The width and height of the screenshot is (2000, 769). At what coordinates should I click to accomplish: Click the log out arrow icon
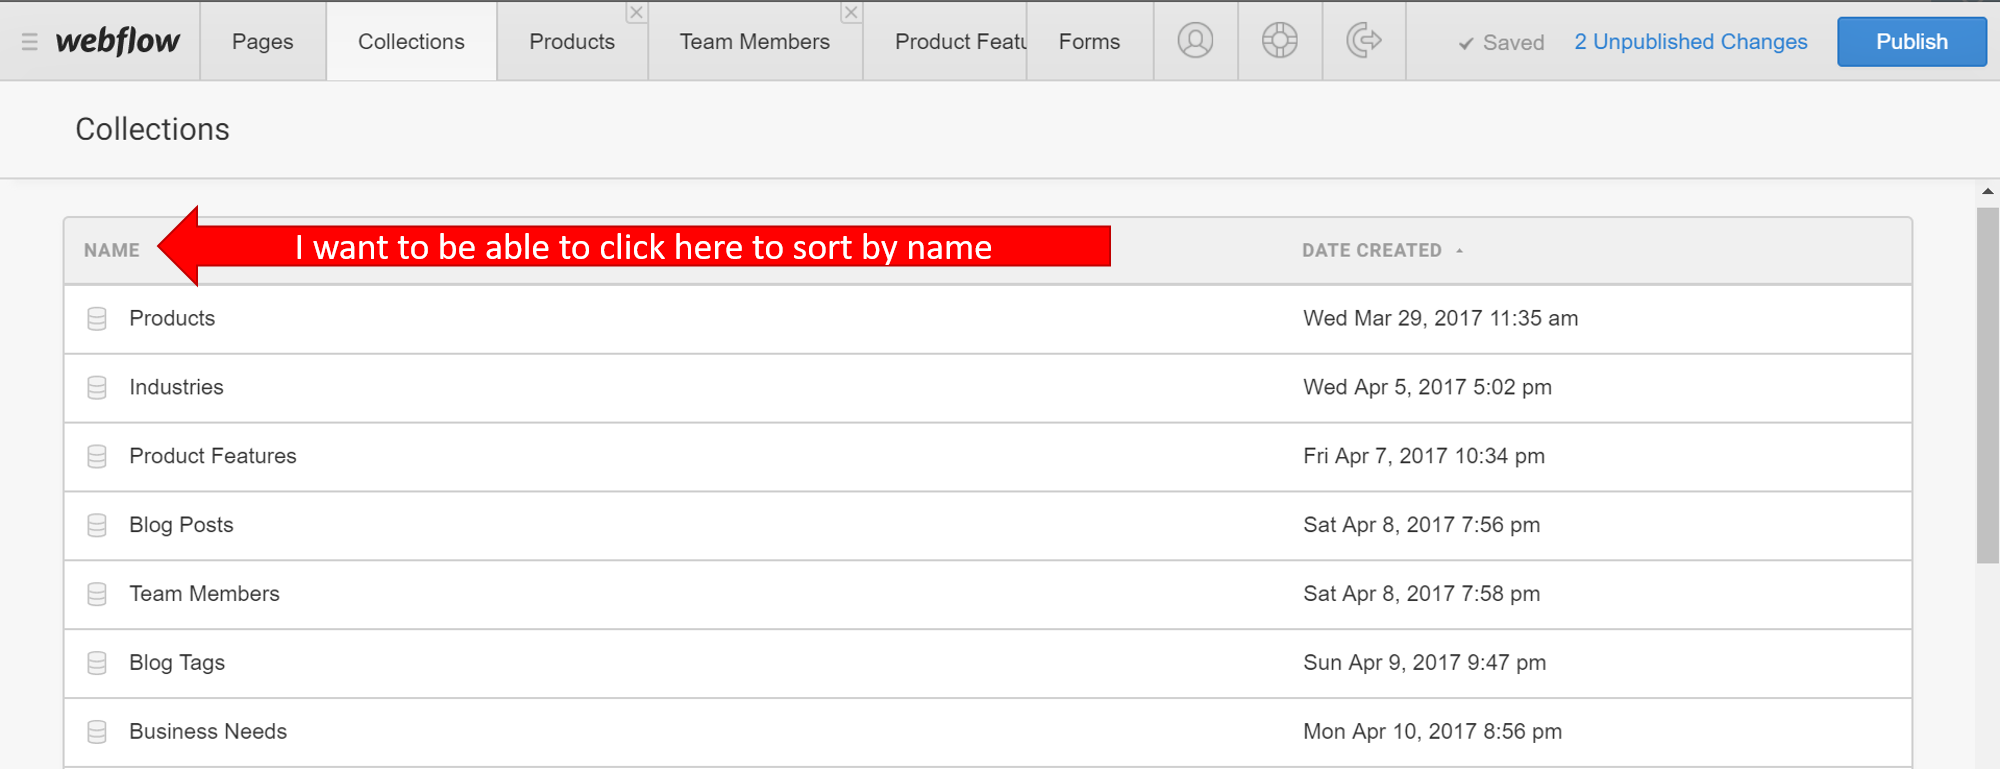coord(1364,40)
